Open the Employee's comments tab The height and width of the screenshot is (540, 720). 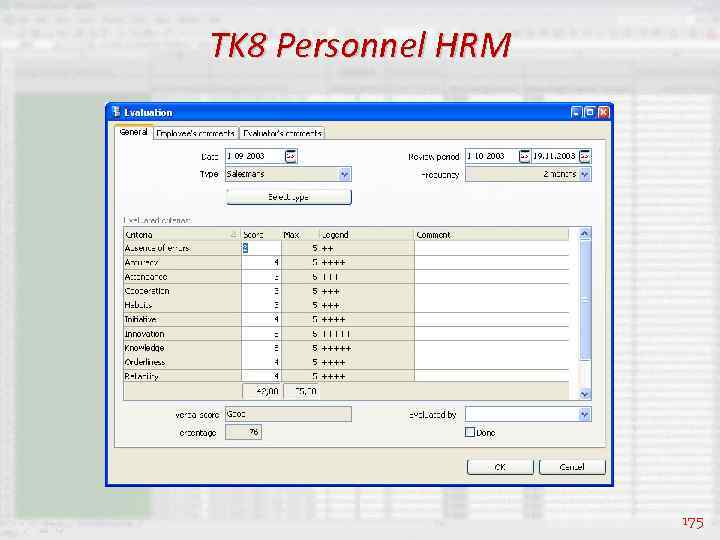pos(196,133)
